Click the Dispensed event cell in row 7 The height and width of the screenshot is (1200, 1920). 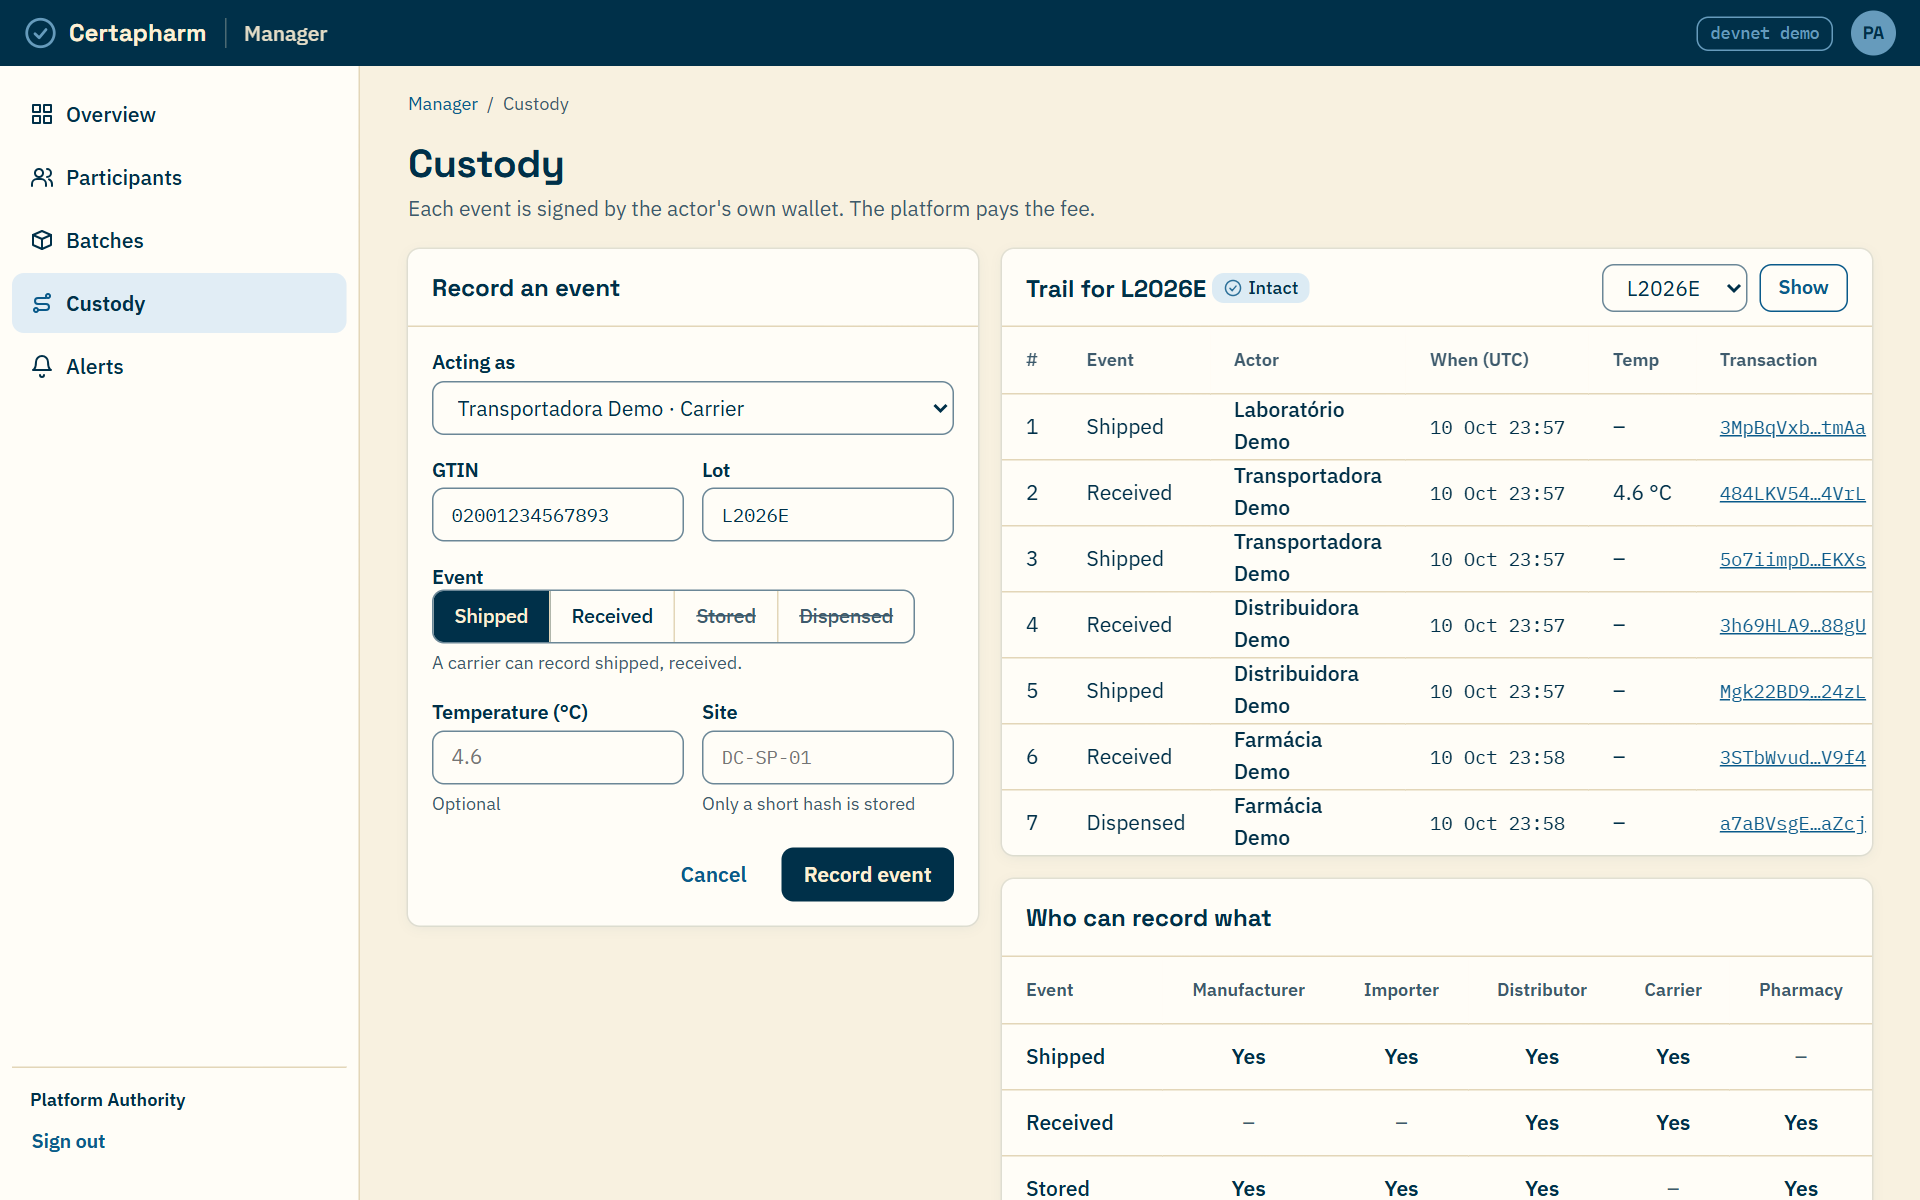(1136, 823)
